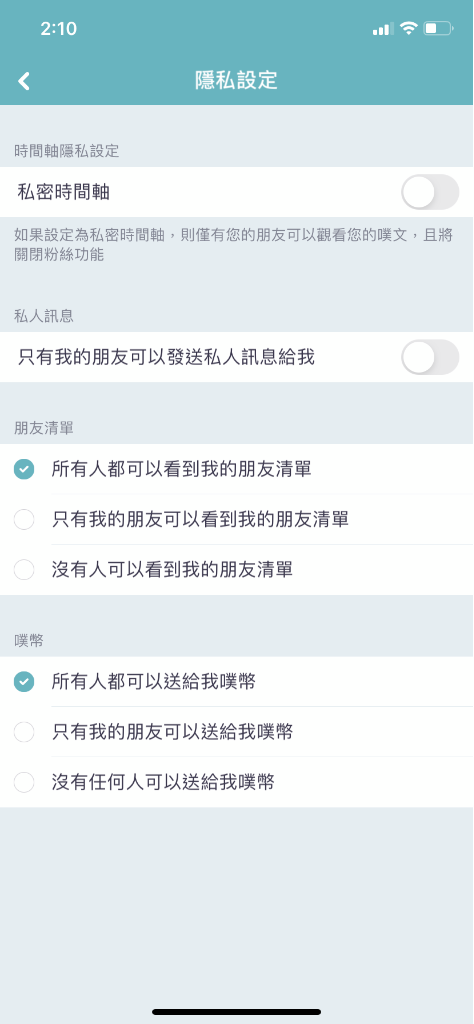Tap the battery status icon
This screenshot has height=1024, width=474.
(x=438, y=28)
